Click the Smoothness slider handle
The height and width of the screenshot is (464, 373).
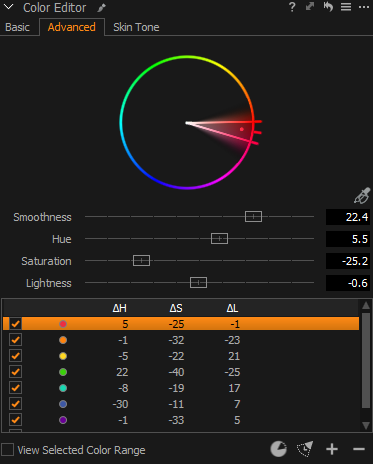[x=253, y=217]
